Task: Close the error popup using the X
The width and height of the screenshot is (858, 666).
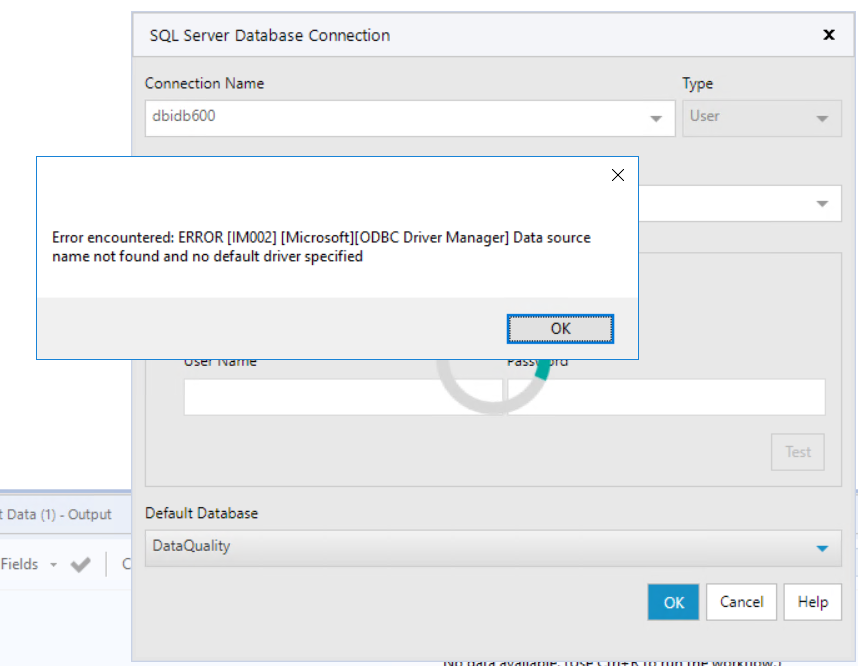Action: click(x=617, y=174)
